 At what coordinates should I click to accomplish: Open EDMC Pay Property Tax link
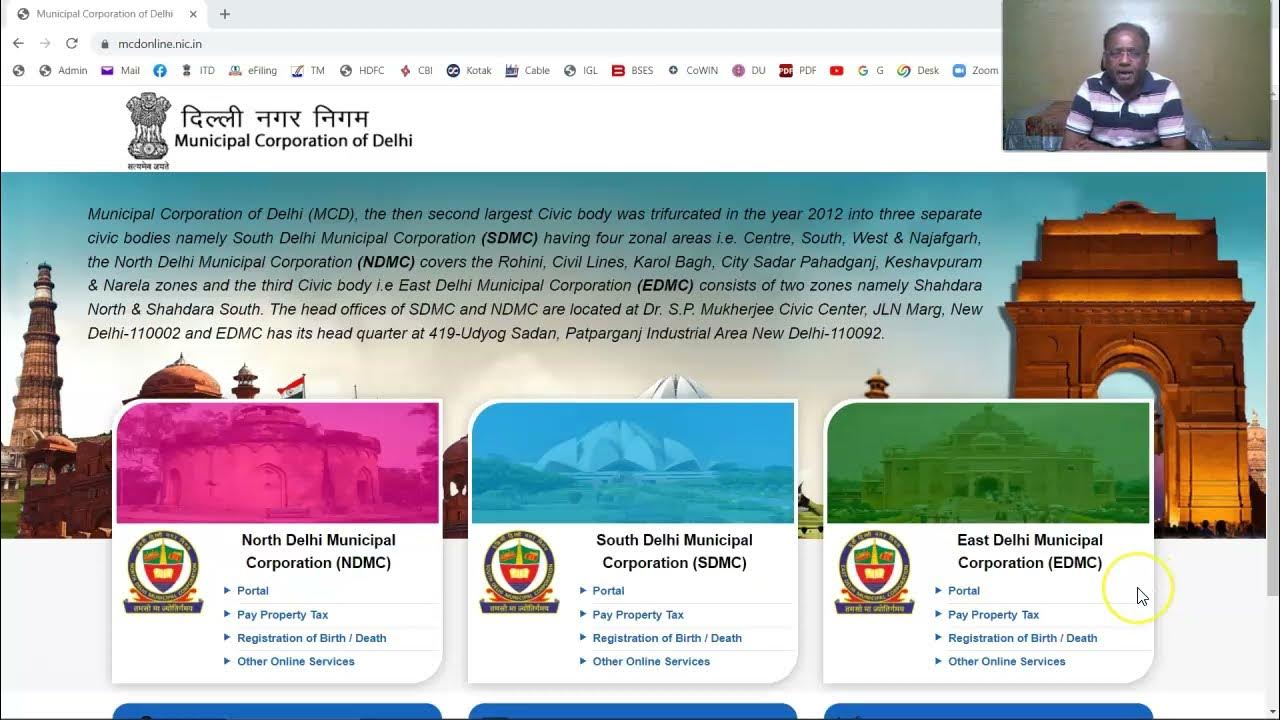tap(993, 615)
